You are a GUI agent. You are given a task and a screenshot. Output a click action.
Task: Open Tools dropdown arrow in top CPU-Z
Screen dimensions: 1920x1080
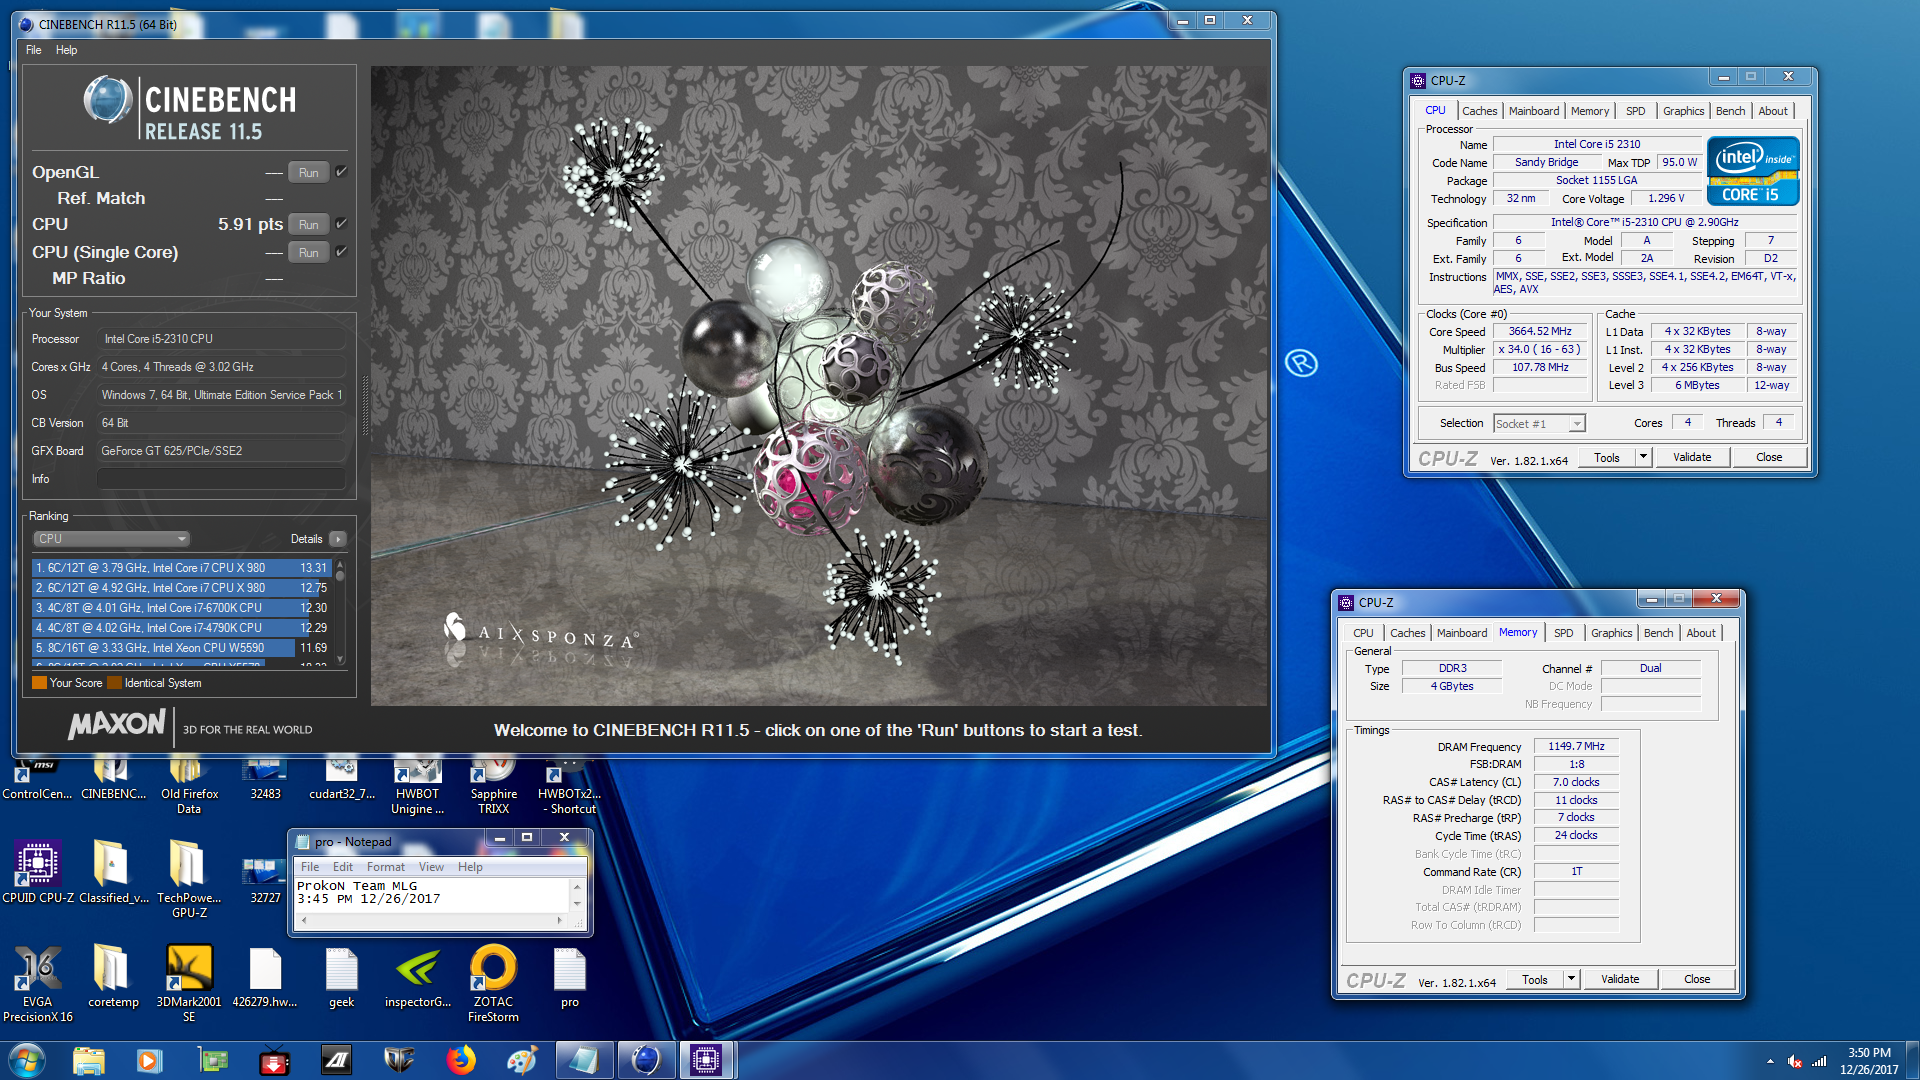click(1642, 457)
